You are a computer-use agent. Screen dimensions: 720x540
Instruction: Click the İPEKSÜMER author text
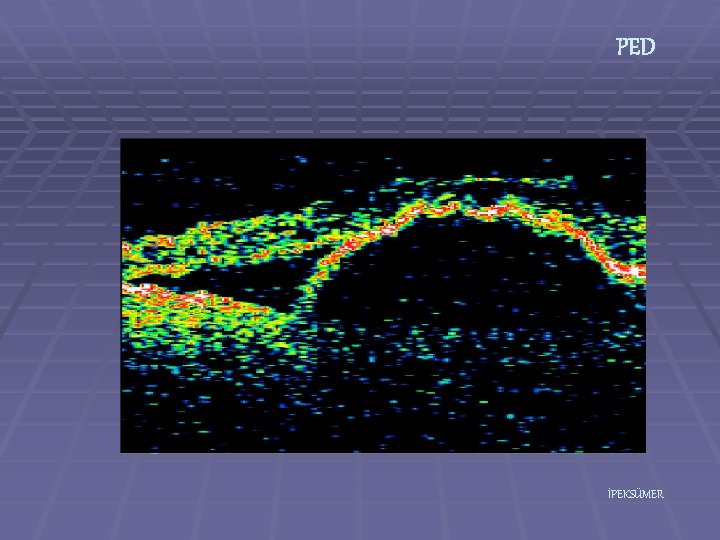click(x=636, y=494)
